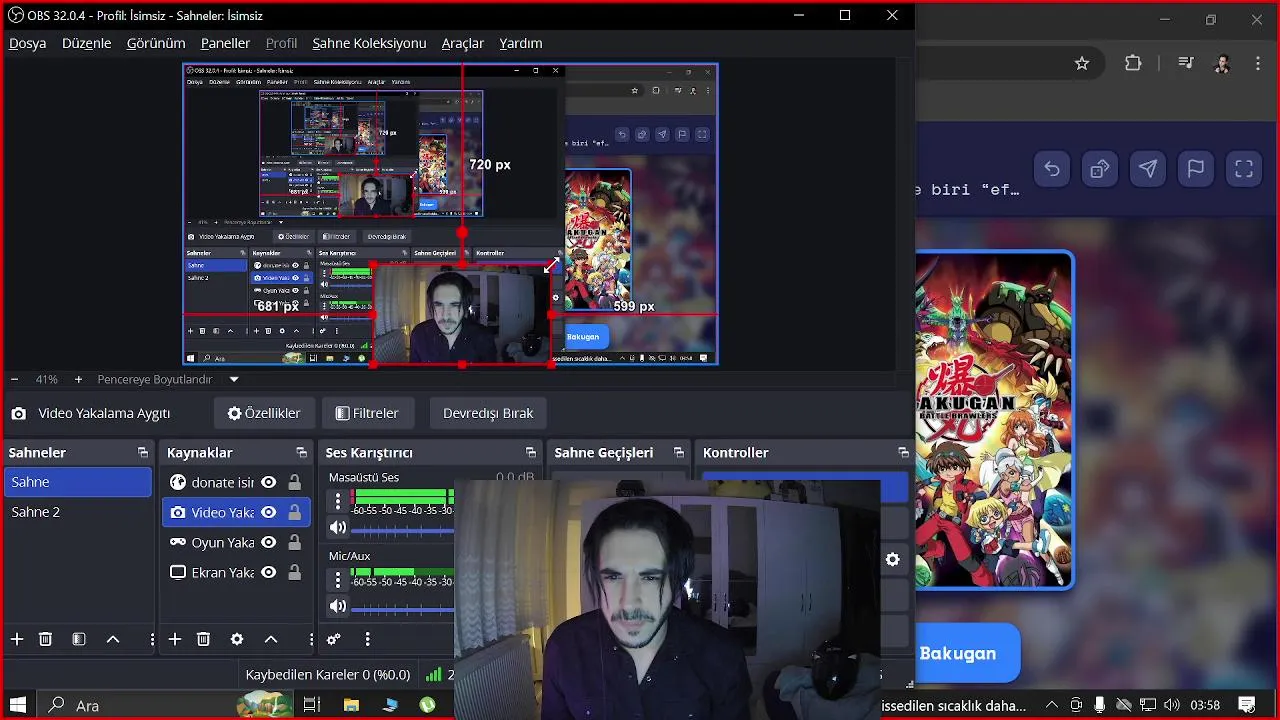Click the settings gear in Kontroller panel
Screen dimensions: 1280x720
coord(893,560)
